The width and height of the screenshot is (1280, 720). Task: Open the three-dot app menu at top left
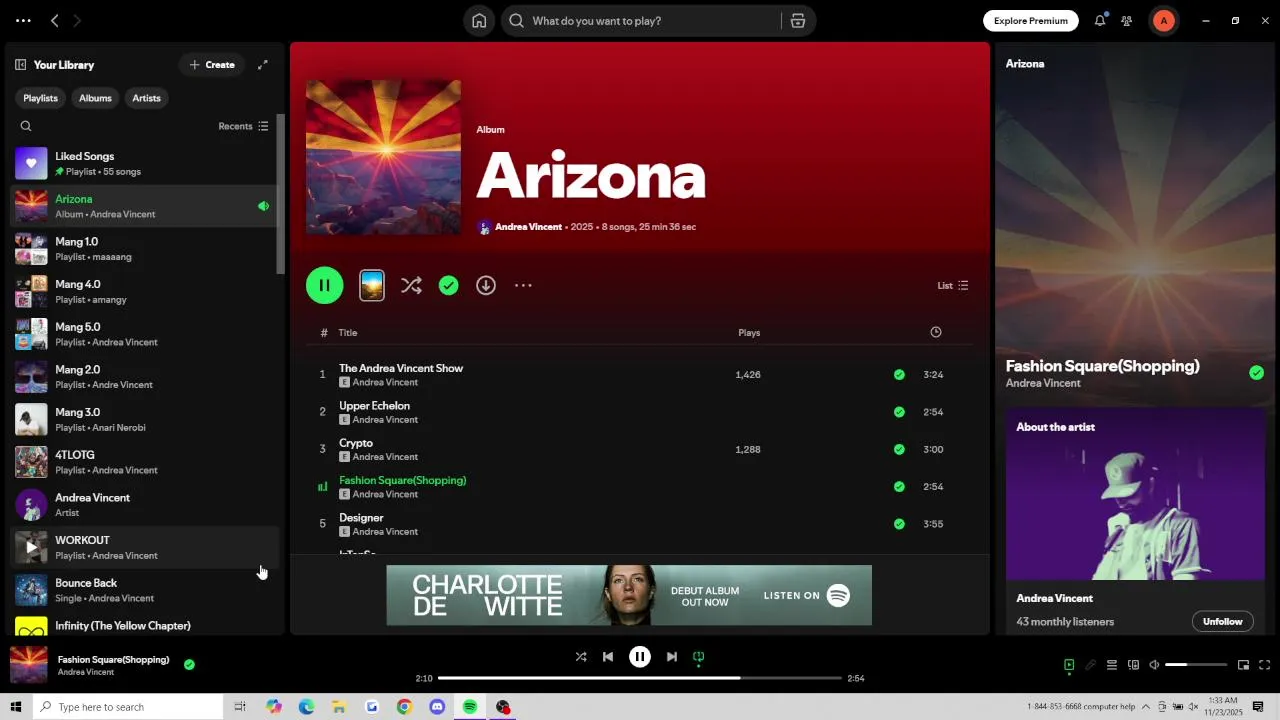pyautogui.click(x=23, y=21)
